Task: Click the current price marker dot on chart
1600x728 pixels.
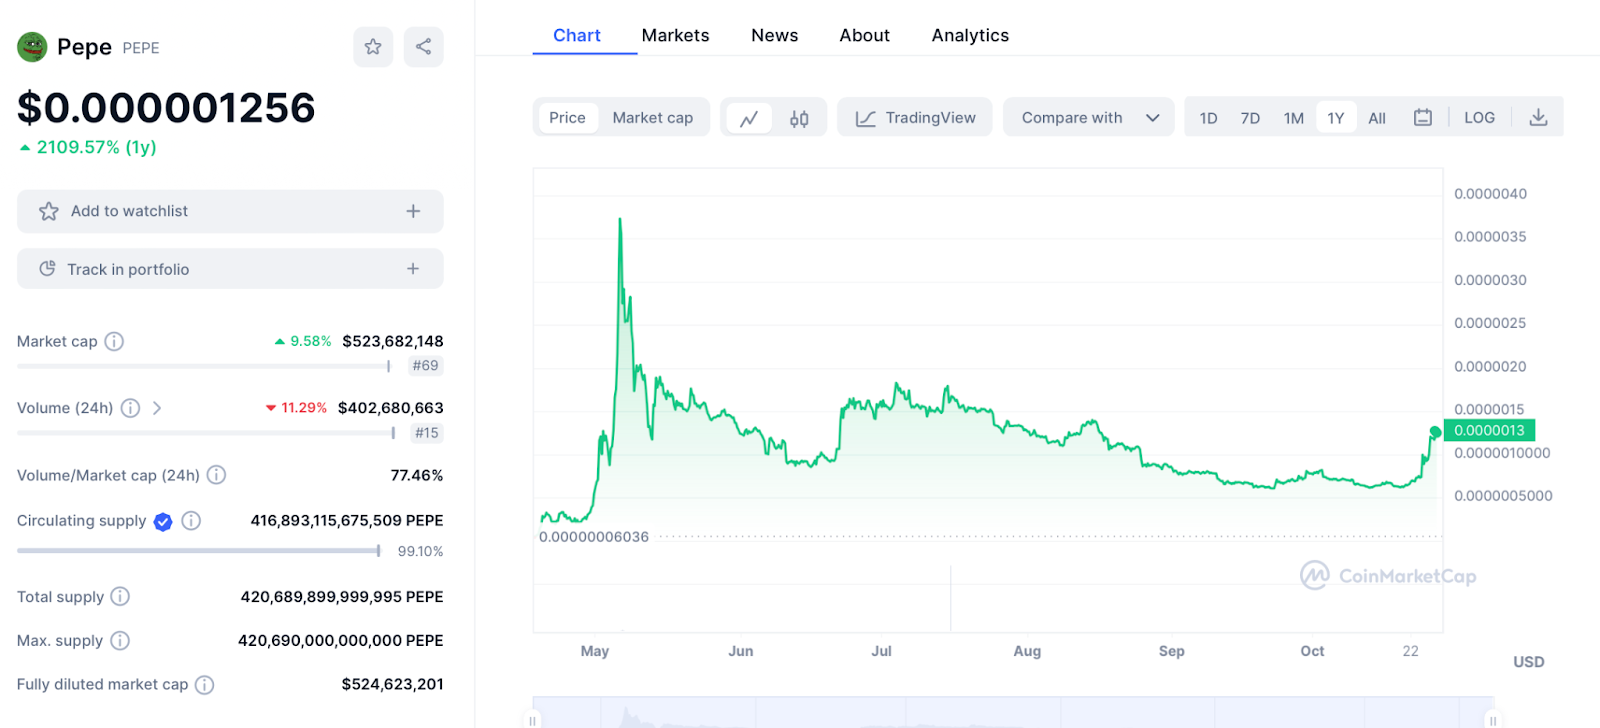Action: click(1435, 432)
